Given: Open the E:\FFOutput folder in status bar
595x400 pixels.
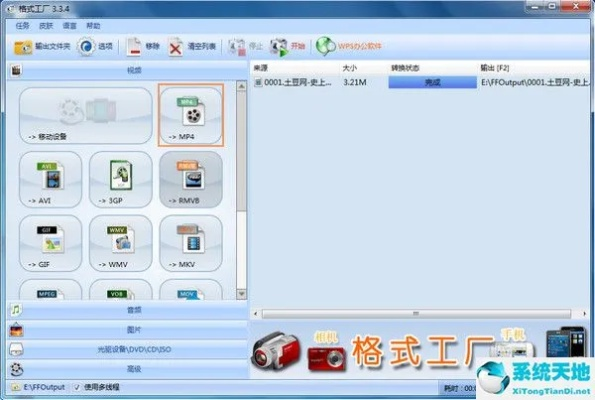Looking at the screenshot, I should click(x=38, y=387).
